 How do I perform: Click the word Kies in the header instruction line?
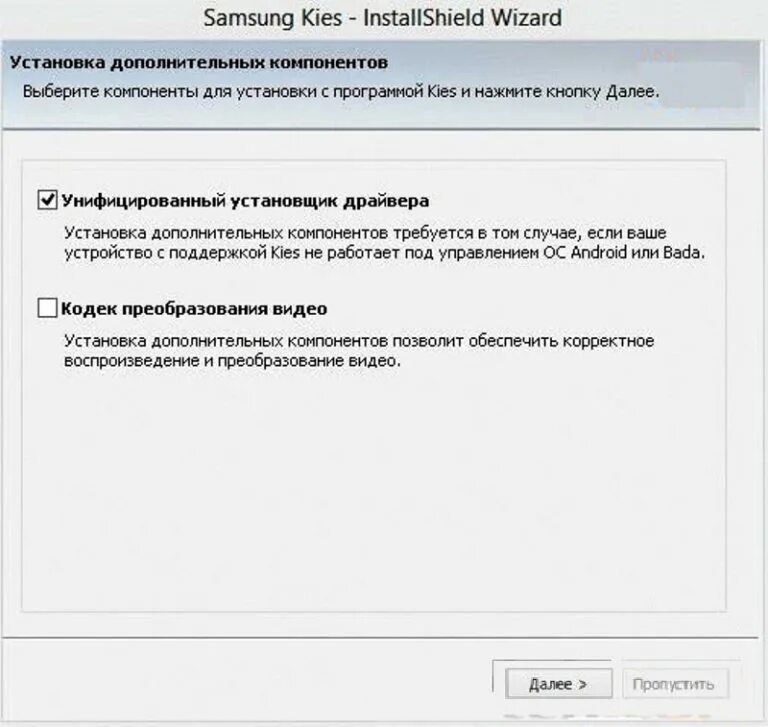point(442,92)
